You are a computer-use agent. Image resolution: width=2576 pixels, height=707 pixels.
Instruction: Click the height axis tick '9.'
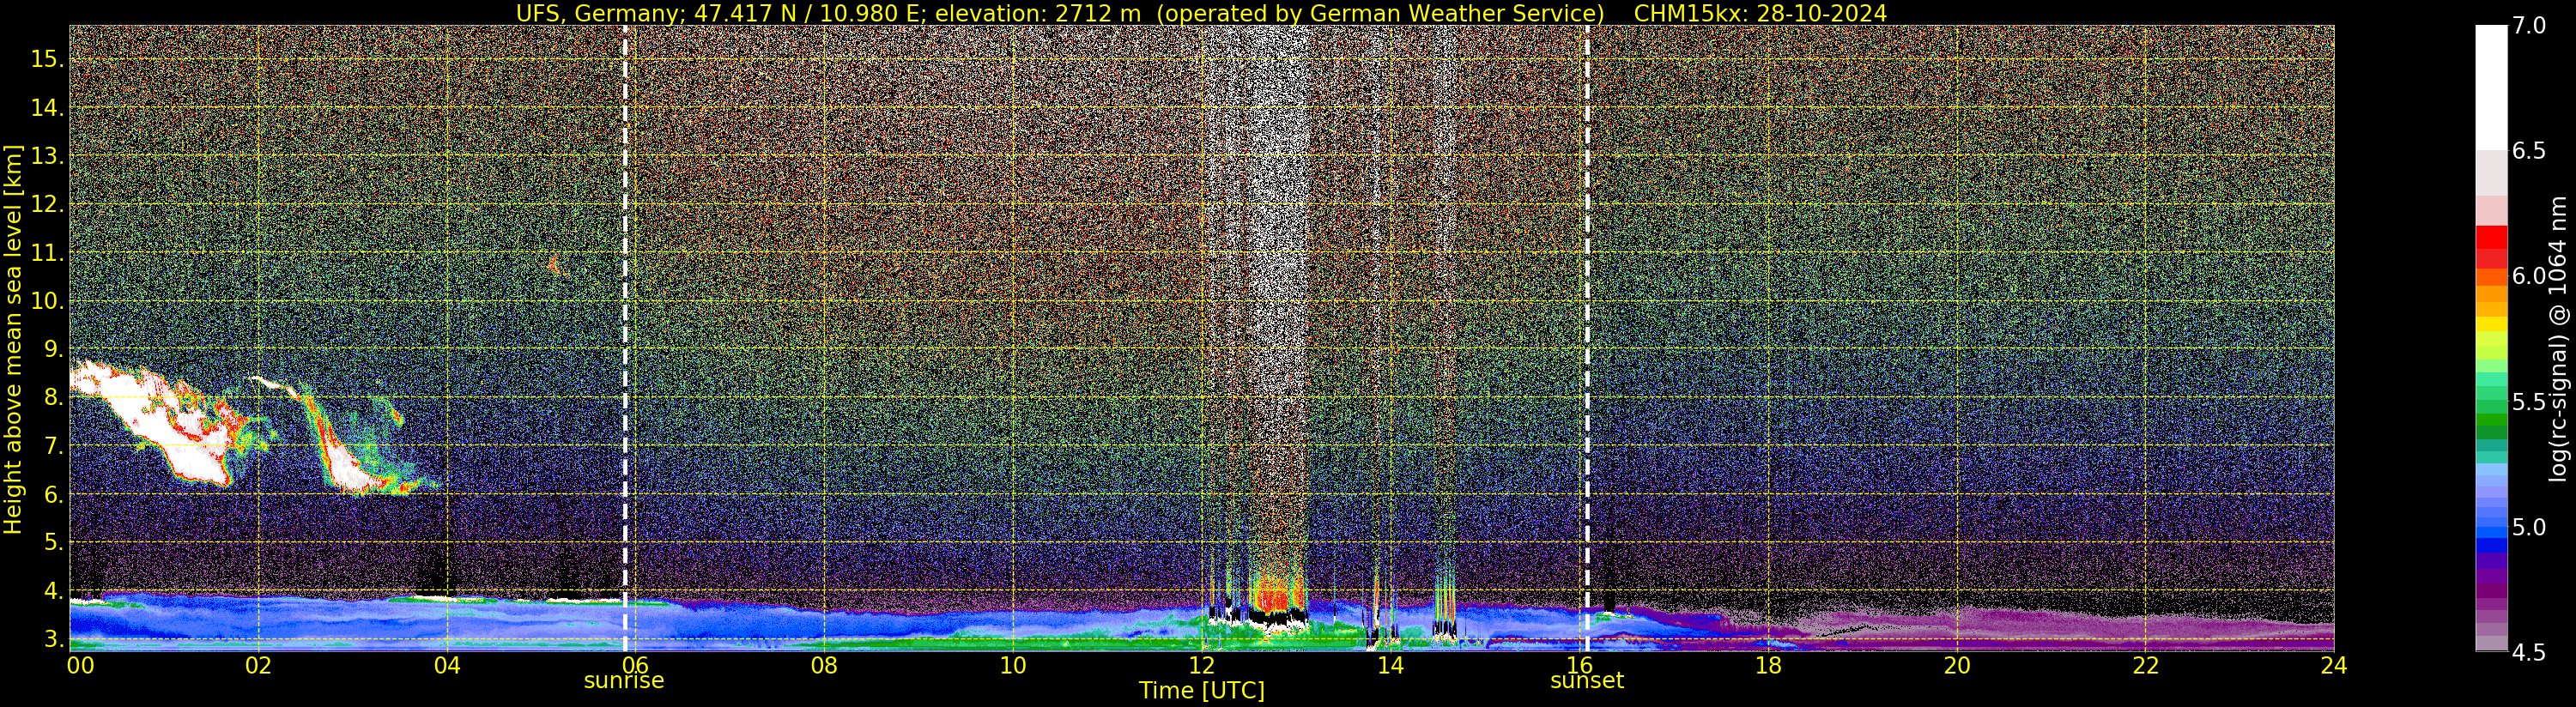[53, 349]
